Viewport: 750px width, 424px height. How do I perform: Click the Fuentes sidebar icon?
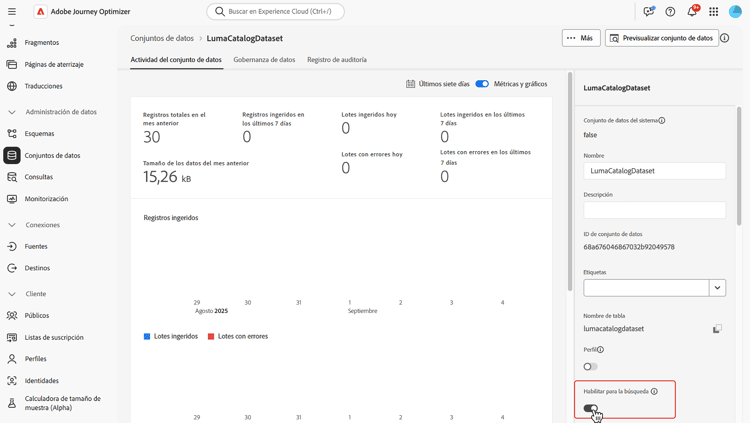[12, 246]
